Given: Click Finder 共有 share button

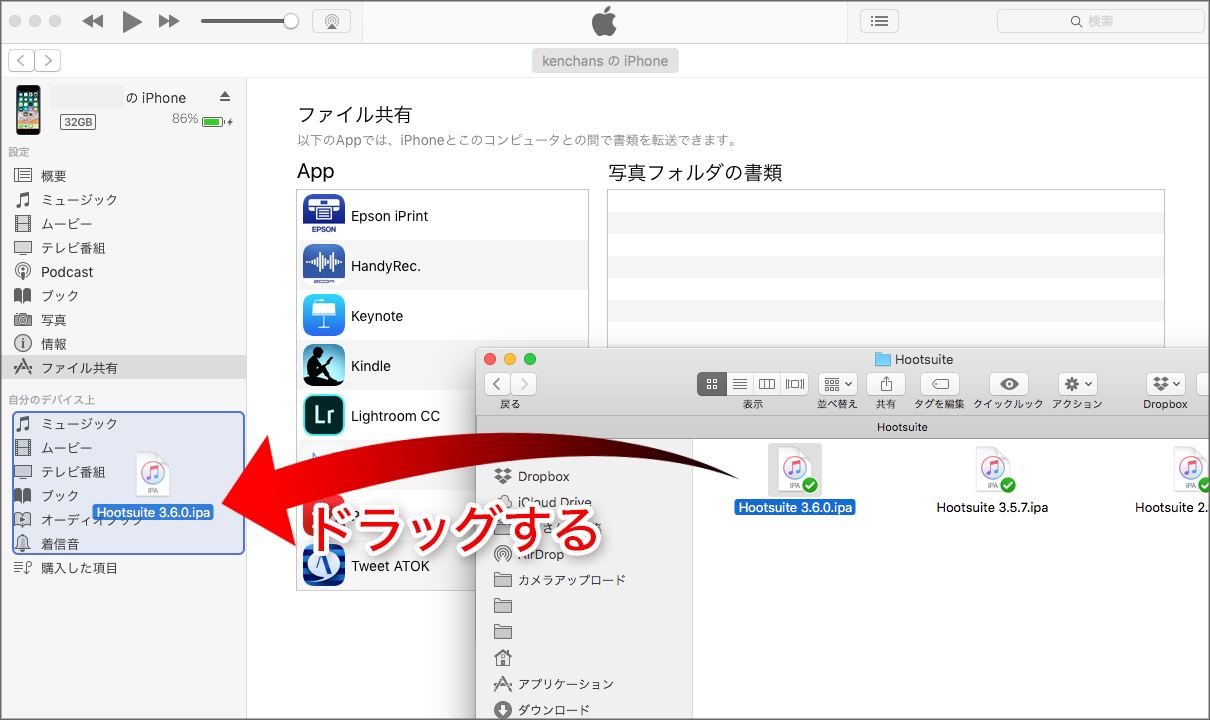Looking at the screenshot, I should click(886, 384).
